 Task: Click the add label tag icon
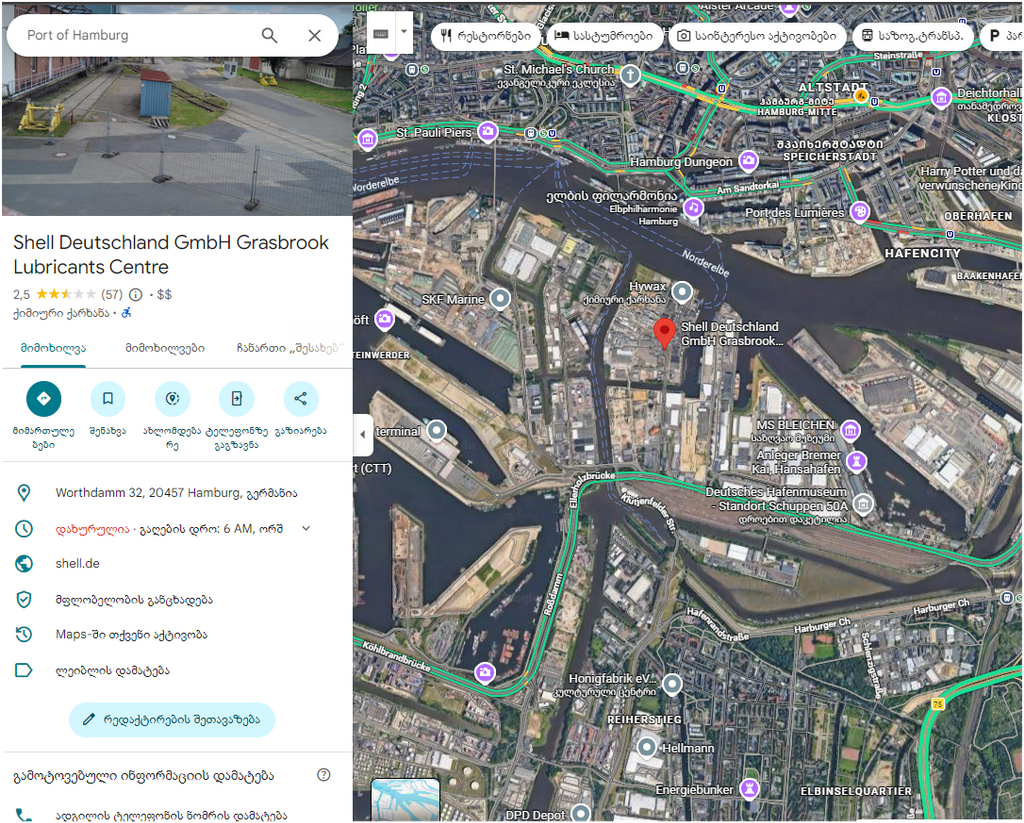click(x=24, y=670)
